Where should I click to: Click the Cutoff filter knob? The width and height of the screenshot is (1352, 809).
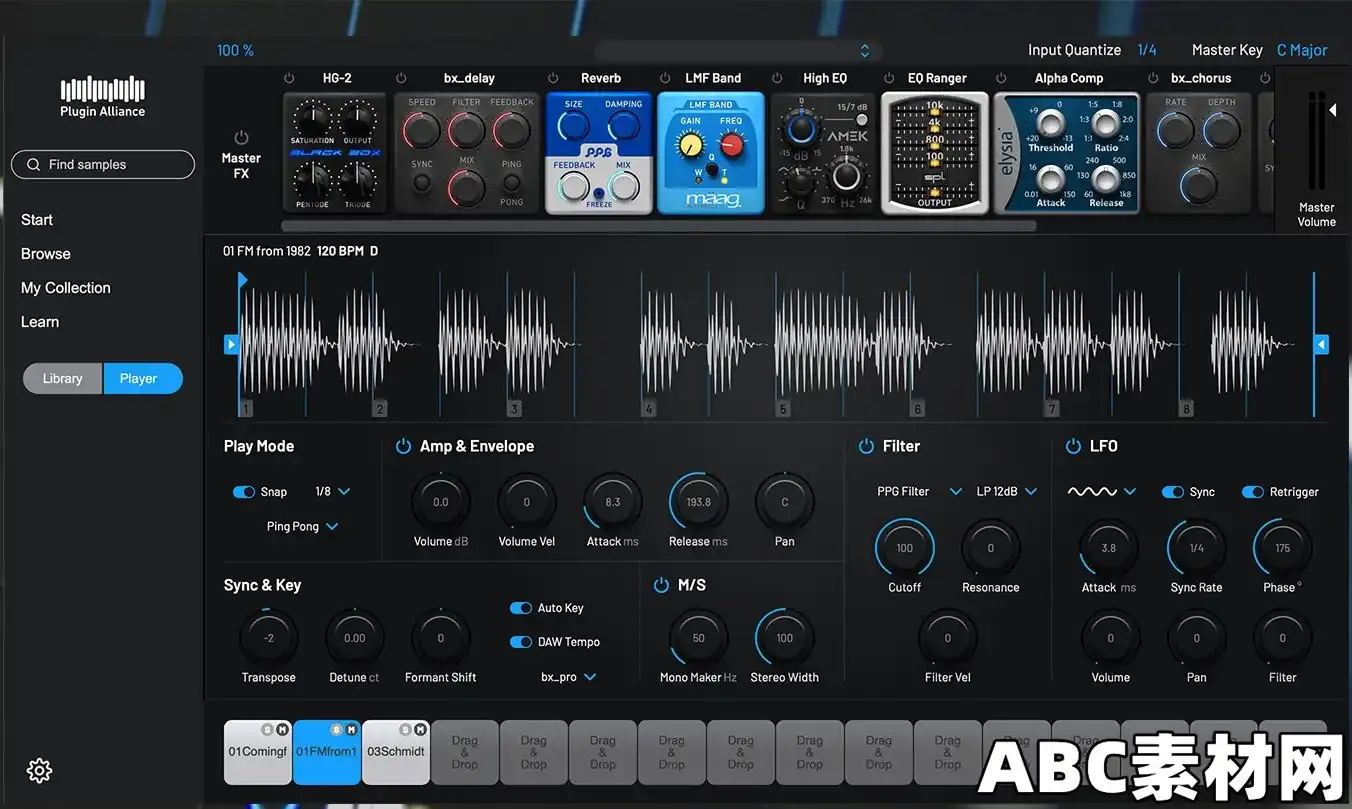pyautogui.click(x=904, y=548)
